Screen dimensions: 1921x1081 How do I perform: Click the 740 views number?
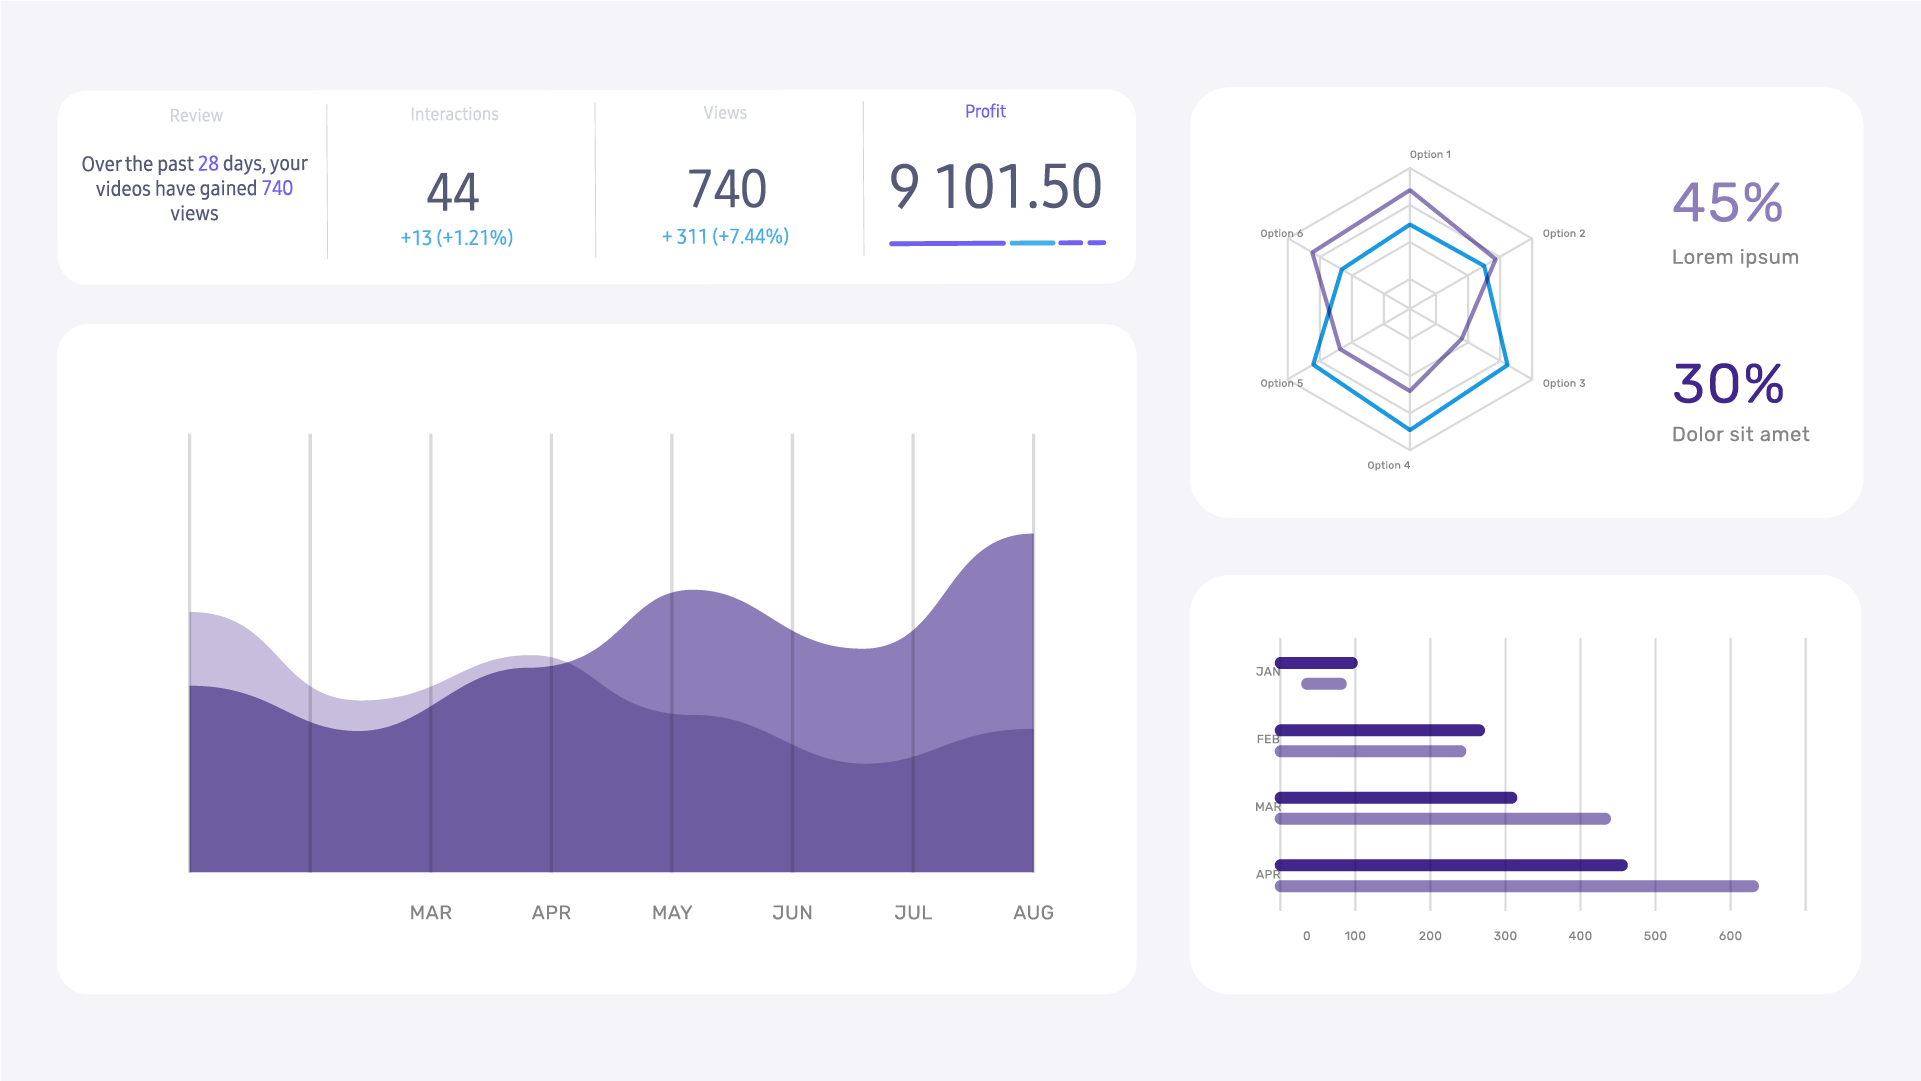tap(727, 189)
